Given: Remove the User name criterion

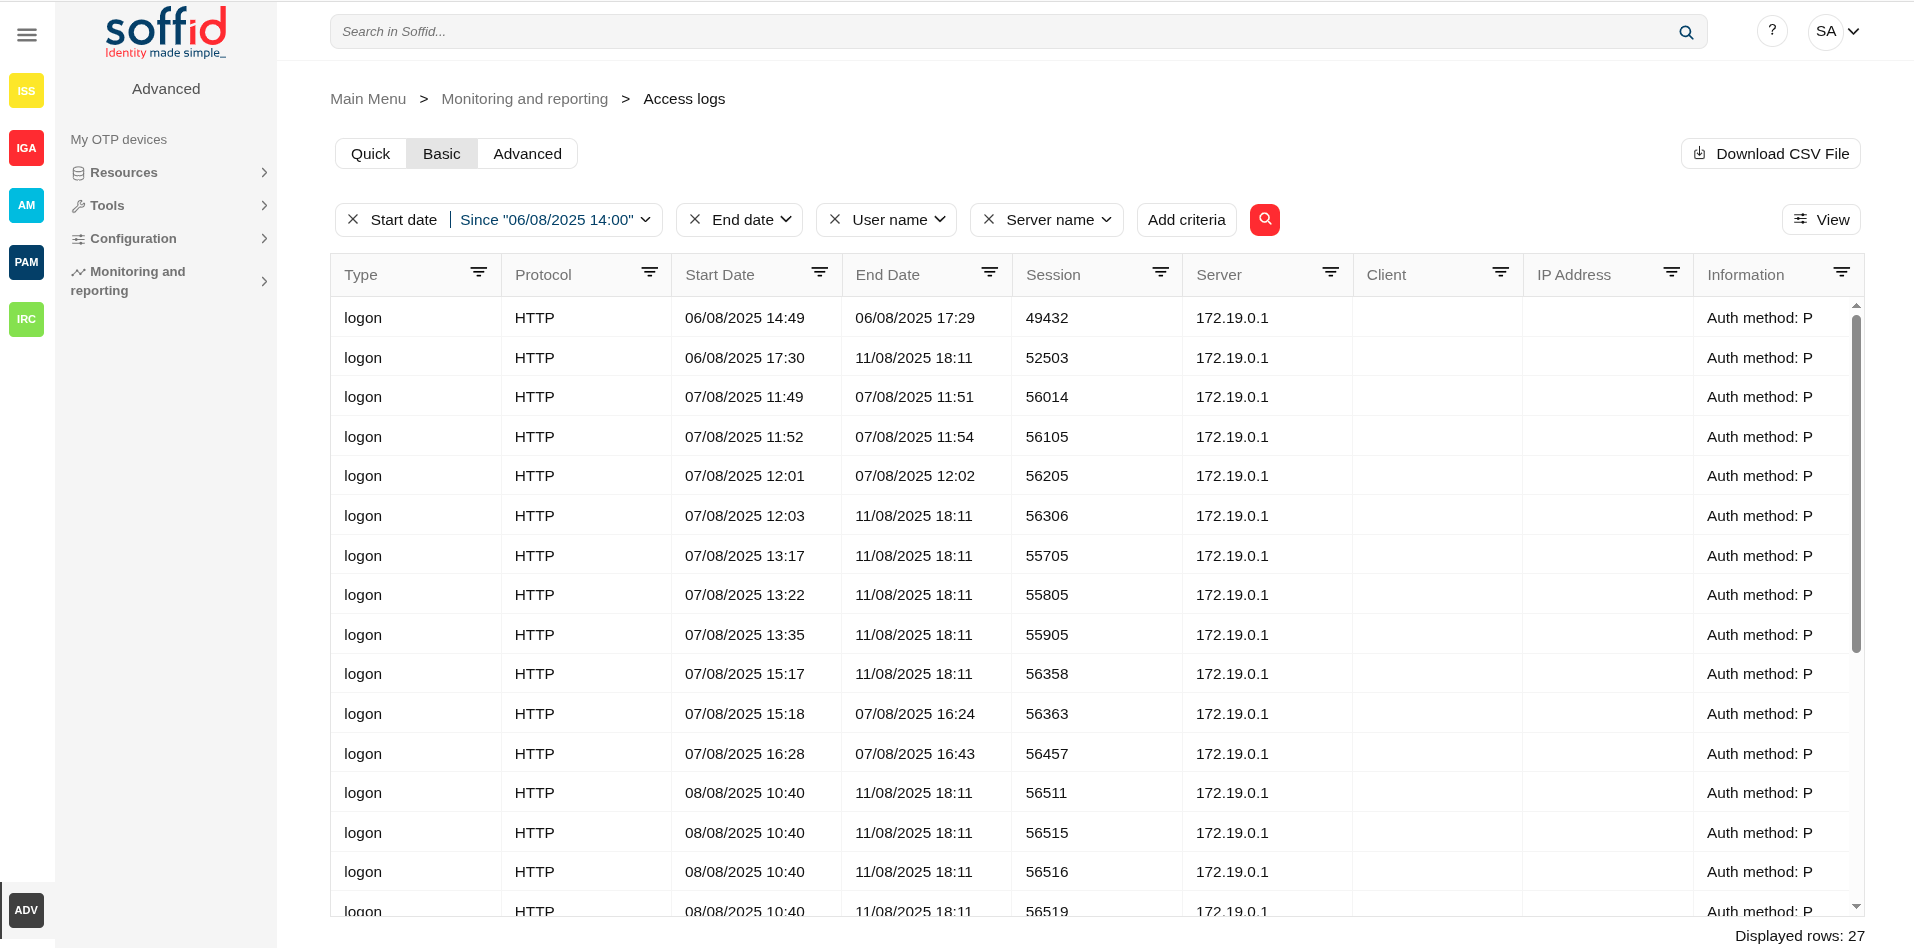Looking at the screenshot, I should click(x=835, y=219).
